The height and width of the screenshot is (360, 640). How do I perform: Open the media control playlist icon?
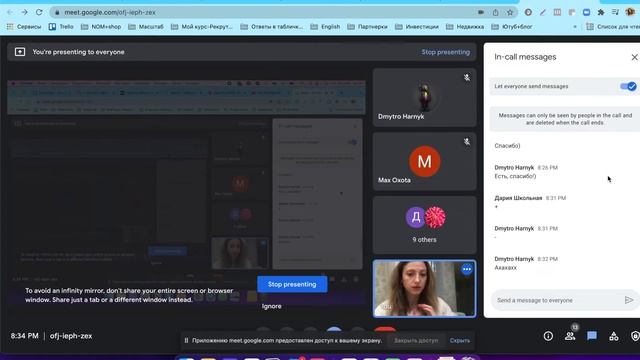[x=616, y=12]
